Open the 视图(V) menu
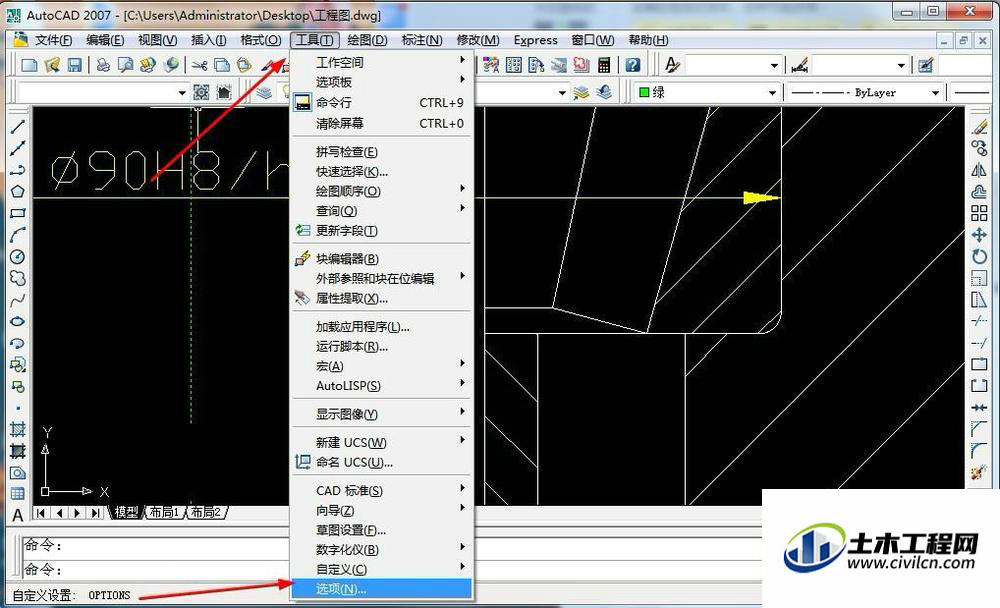Viewport: 1000px width, 608px height. click(158, 40)
